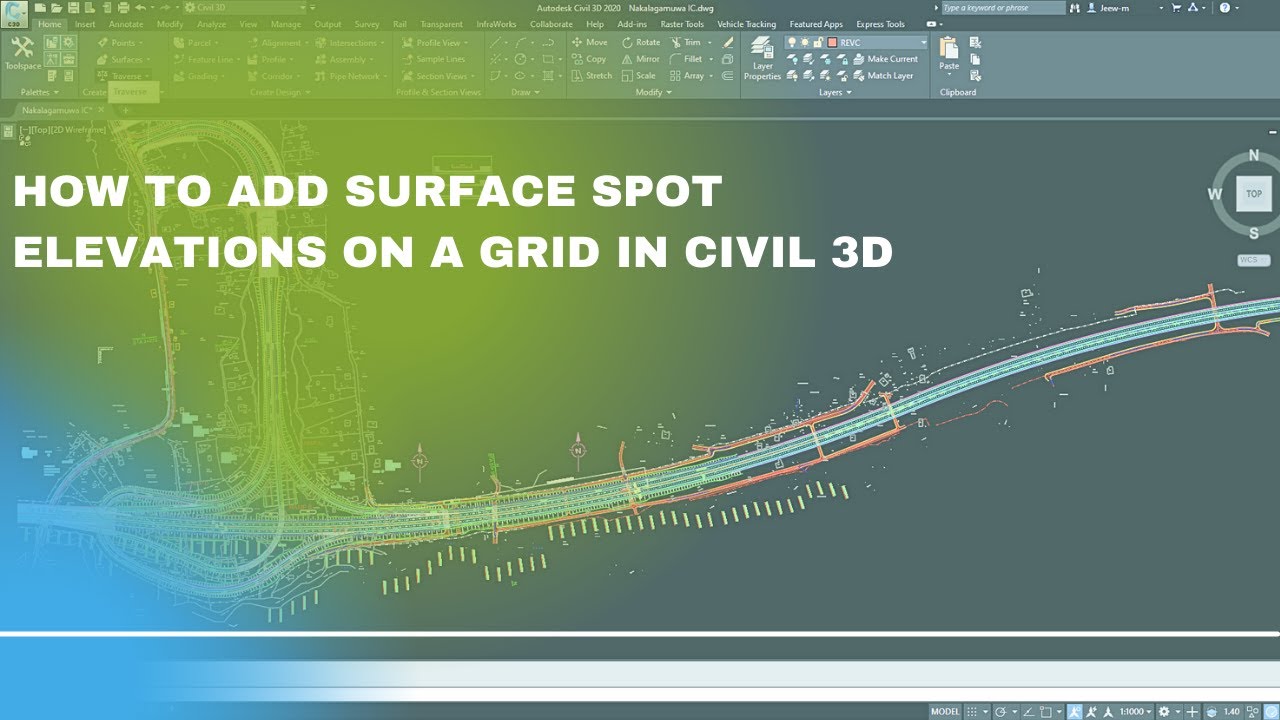Click the Erase tool icon
The width and height of the screenshot is (1280, 720).
(728, 43)
